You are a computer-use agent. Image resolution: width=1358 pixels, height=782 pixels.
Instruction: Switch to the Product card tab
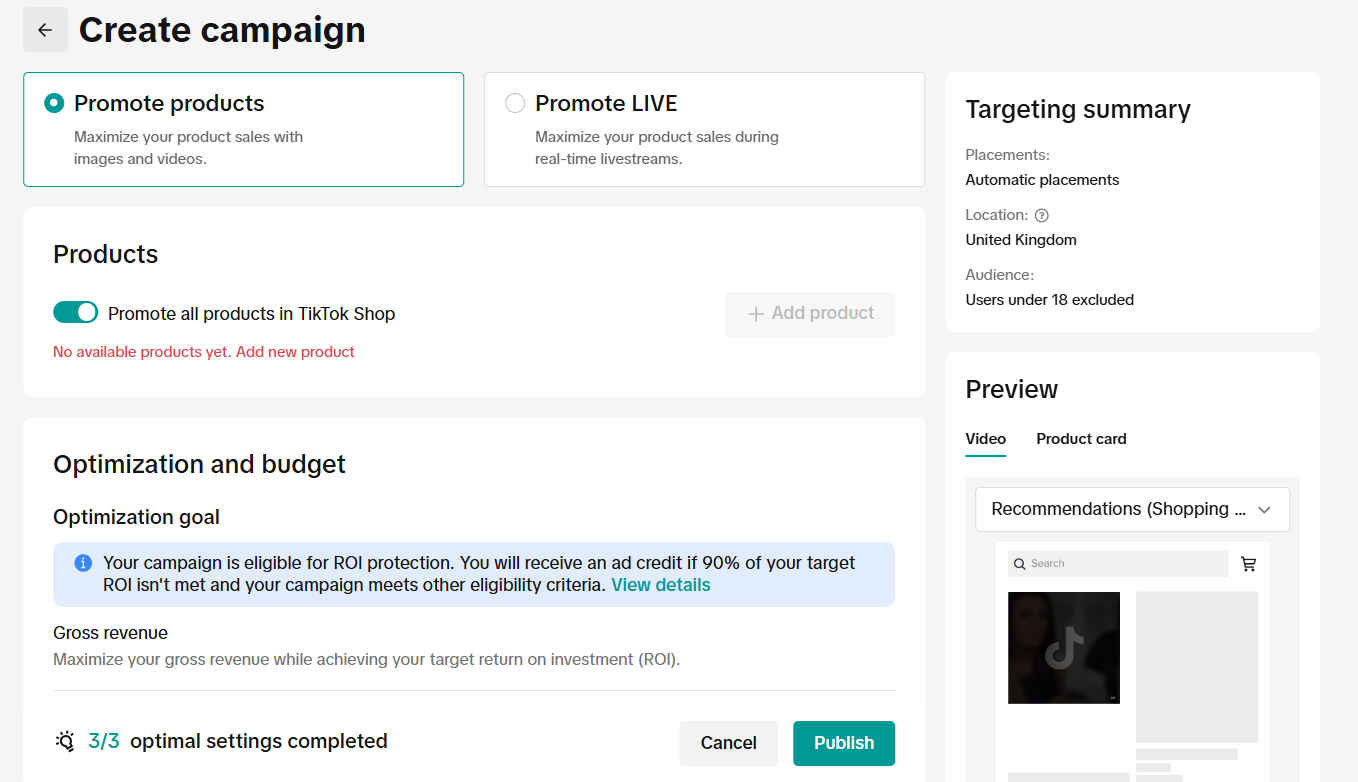[1081, 439]
